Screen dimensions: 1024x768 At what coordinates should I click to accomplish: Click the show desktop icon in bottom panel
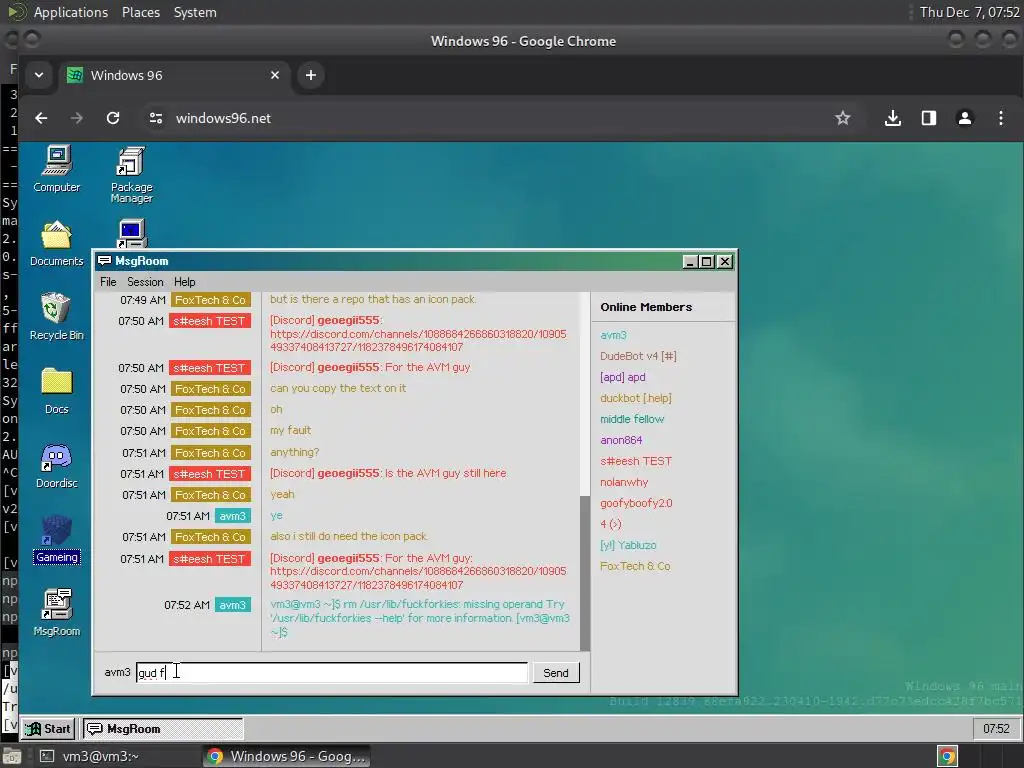(x=12, y=756)
